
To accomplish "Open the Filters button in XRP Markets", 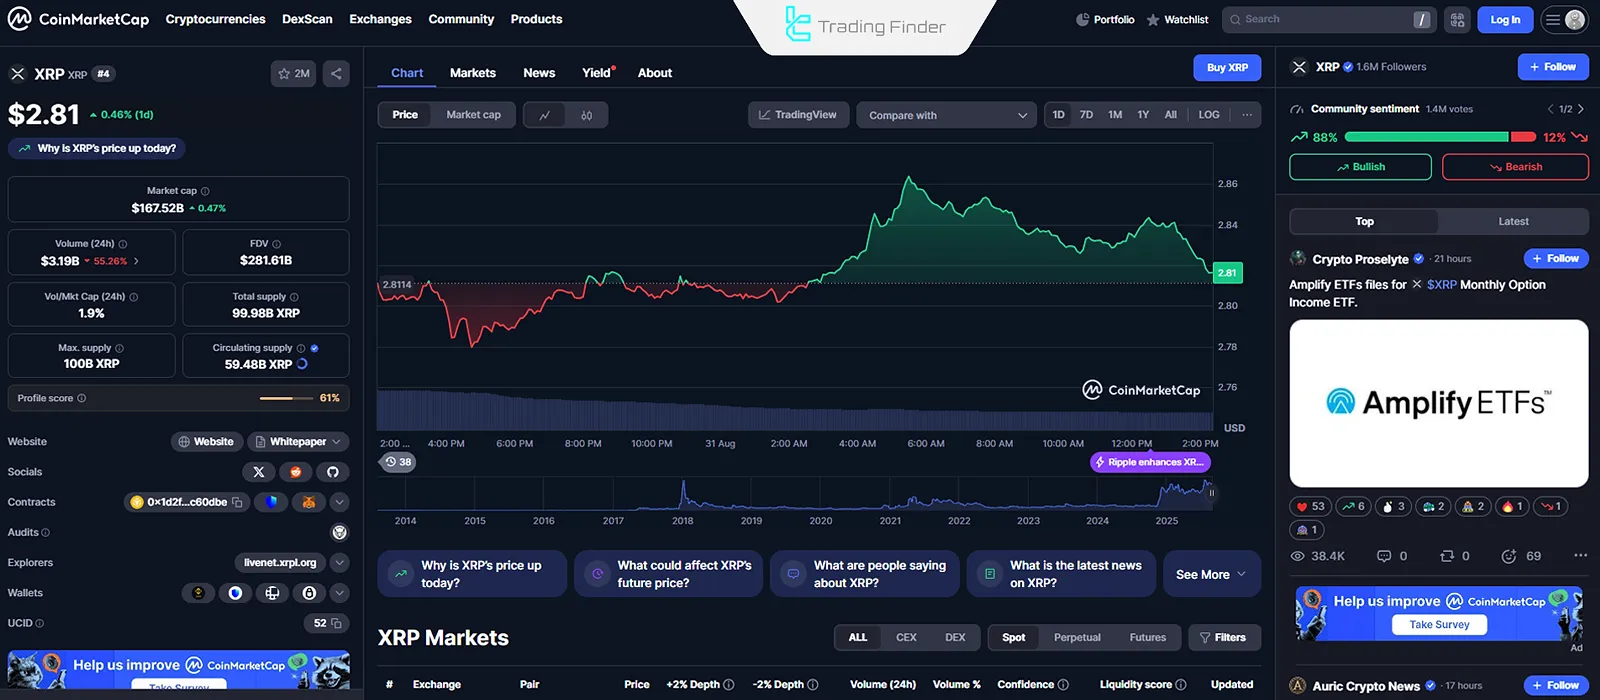I will pyautogui.click(x=1224, y=637).
